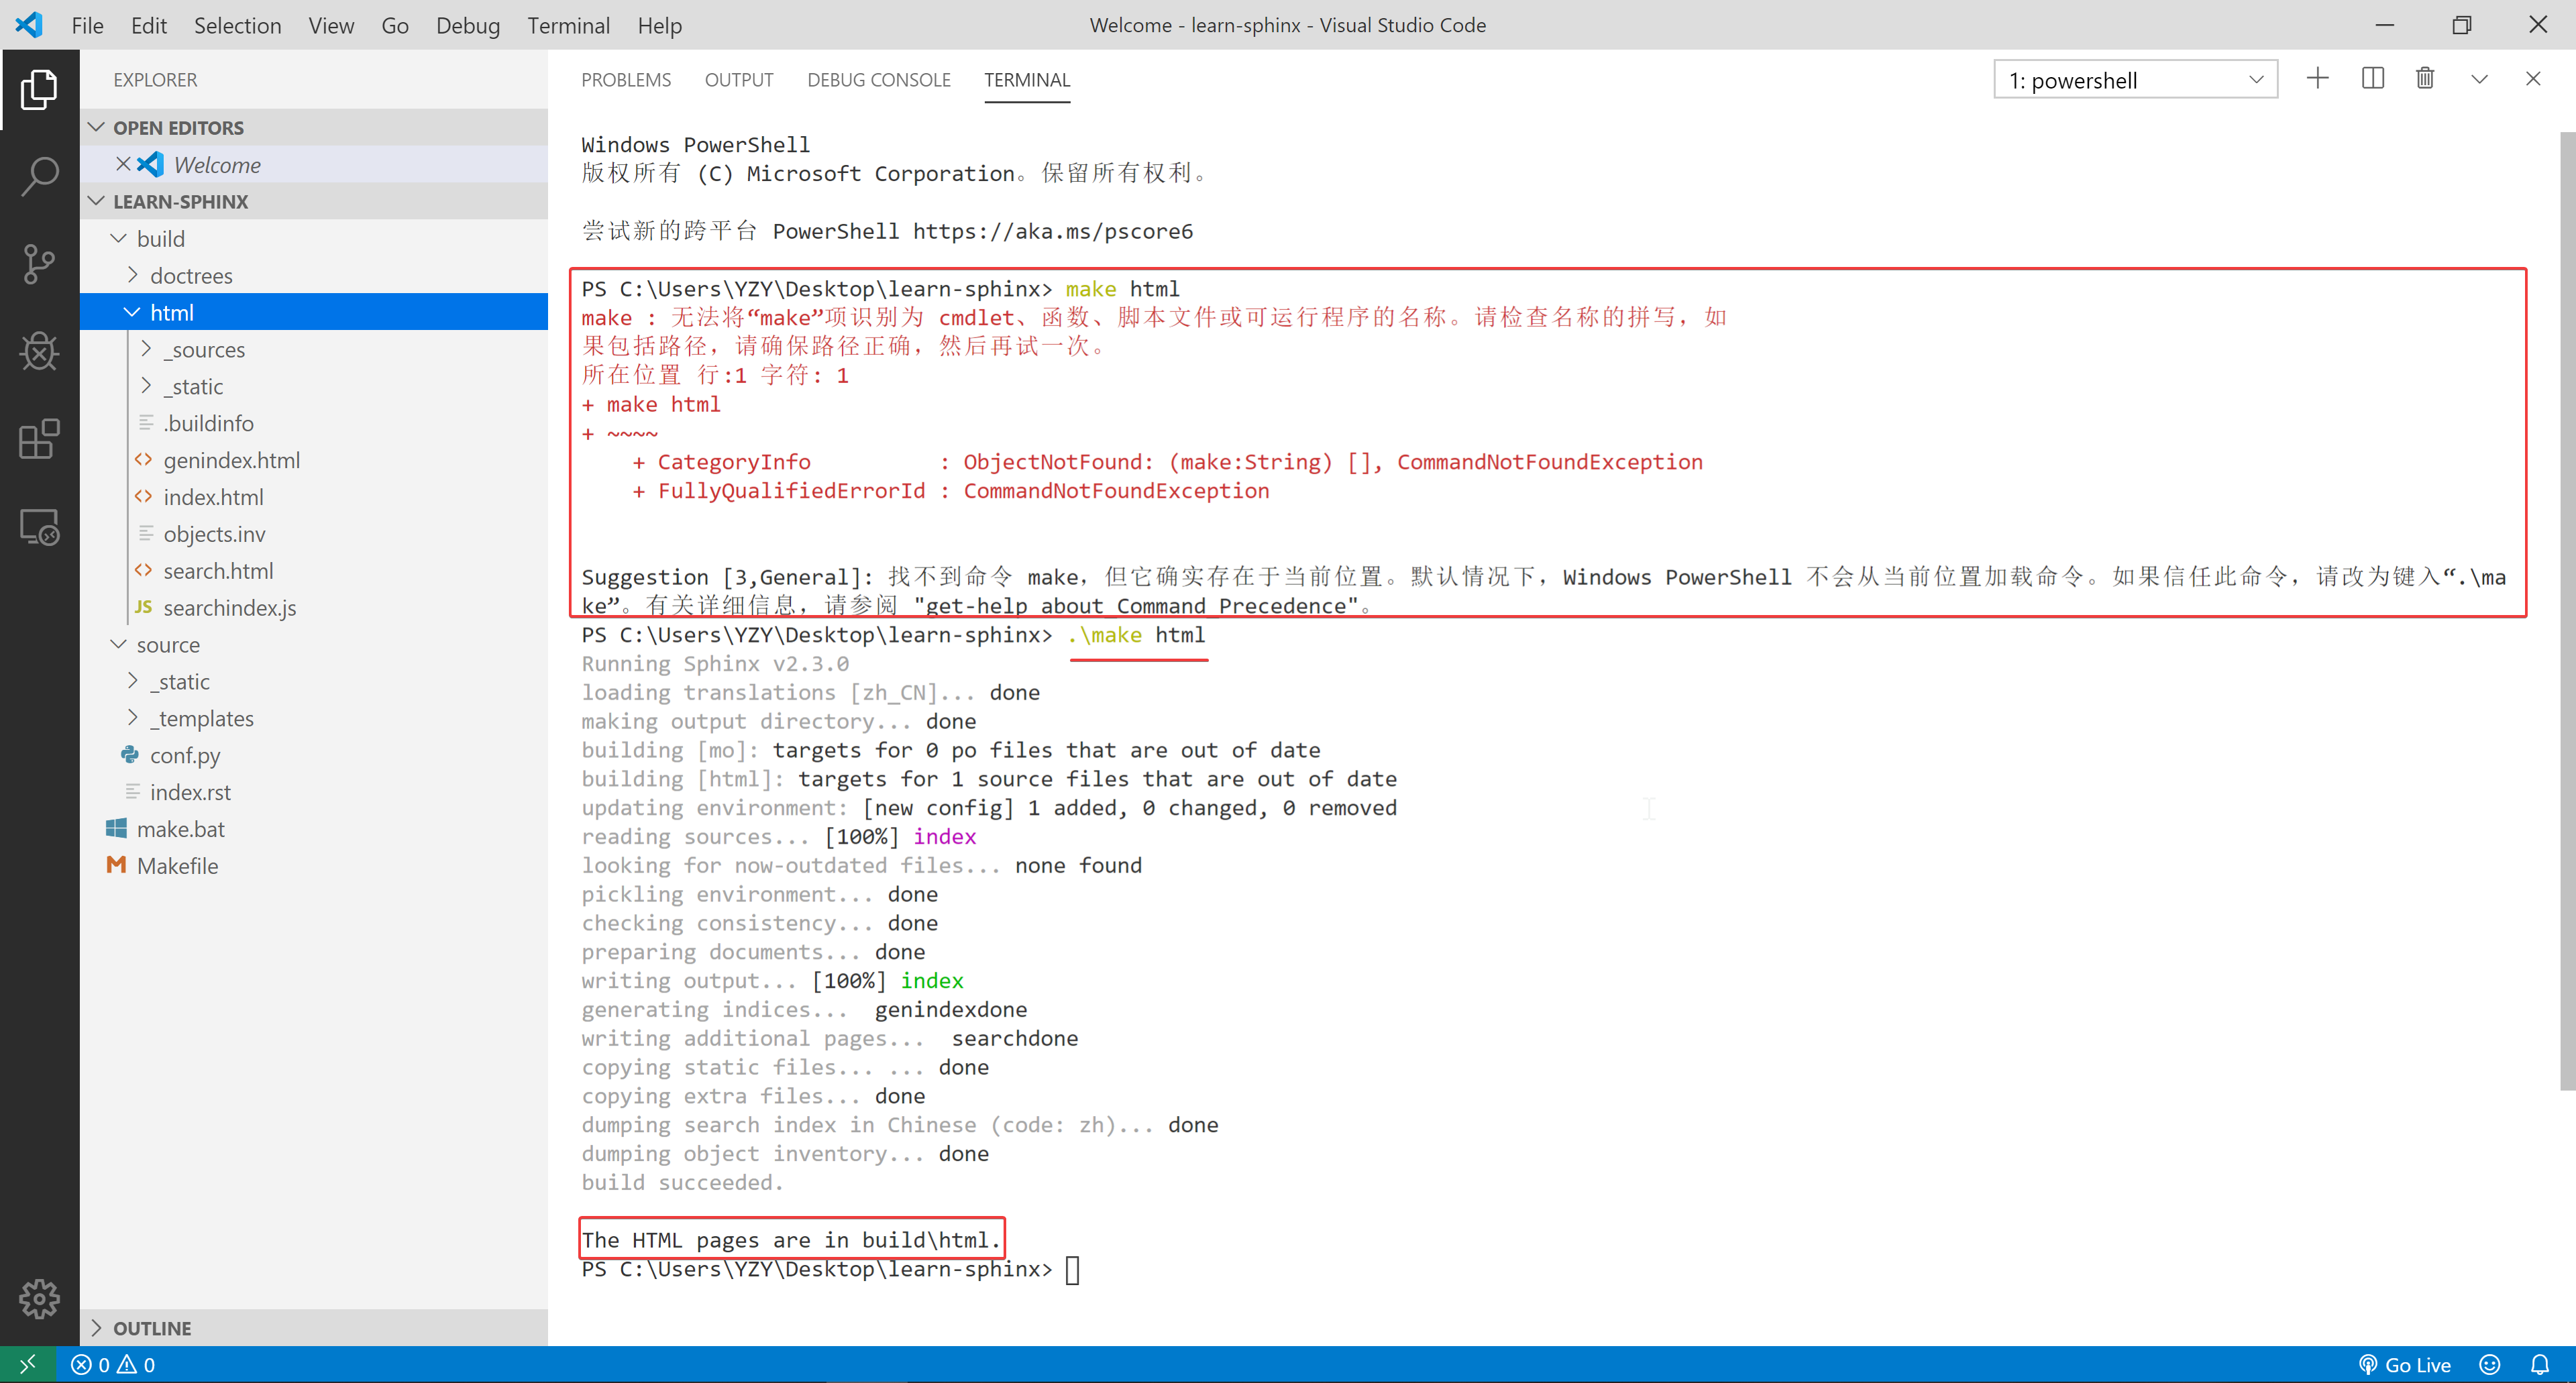Click the Search icon in activity bar
This screenshot has height=1383, width=2576.
41,176
